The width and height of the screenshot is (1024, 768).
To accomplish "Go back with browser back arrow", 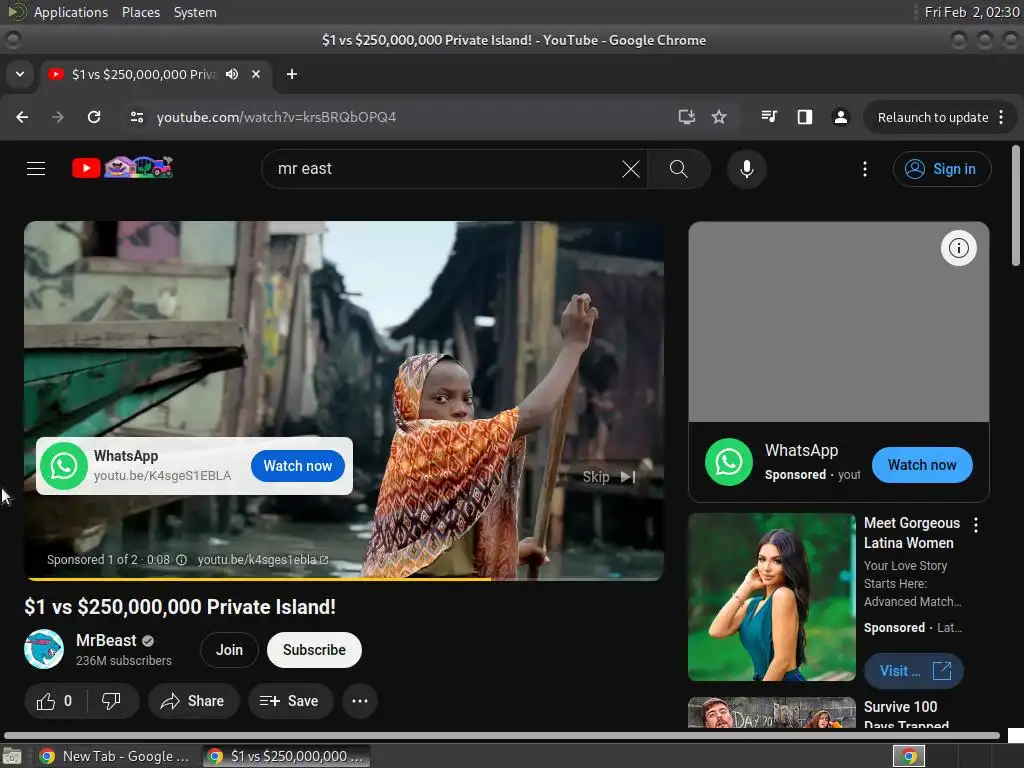I will tap(22, 117).
